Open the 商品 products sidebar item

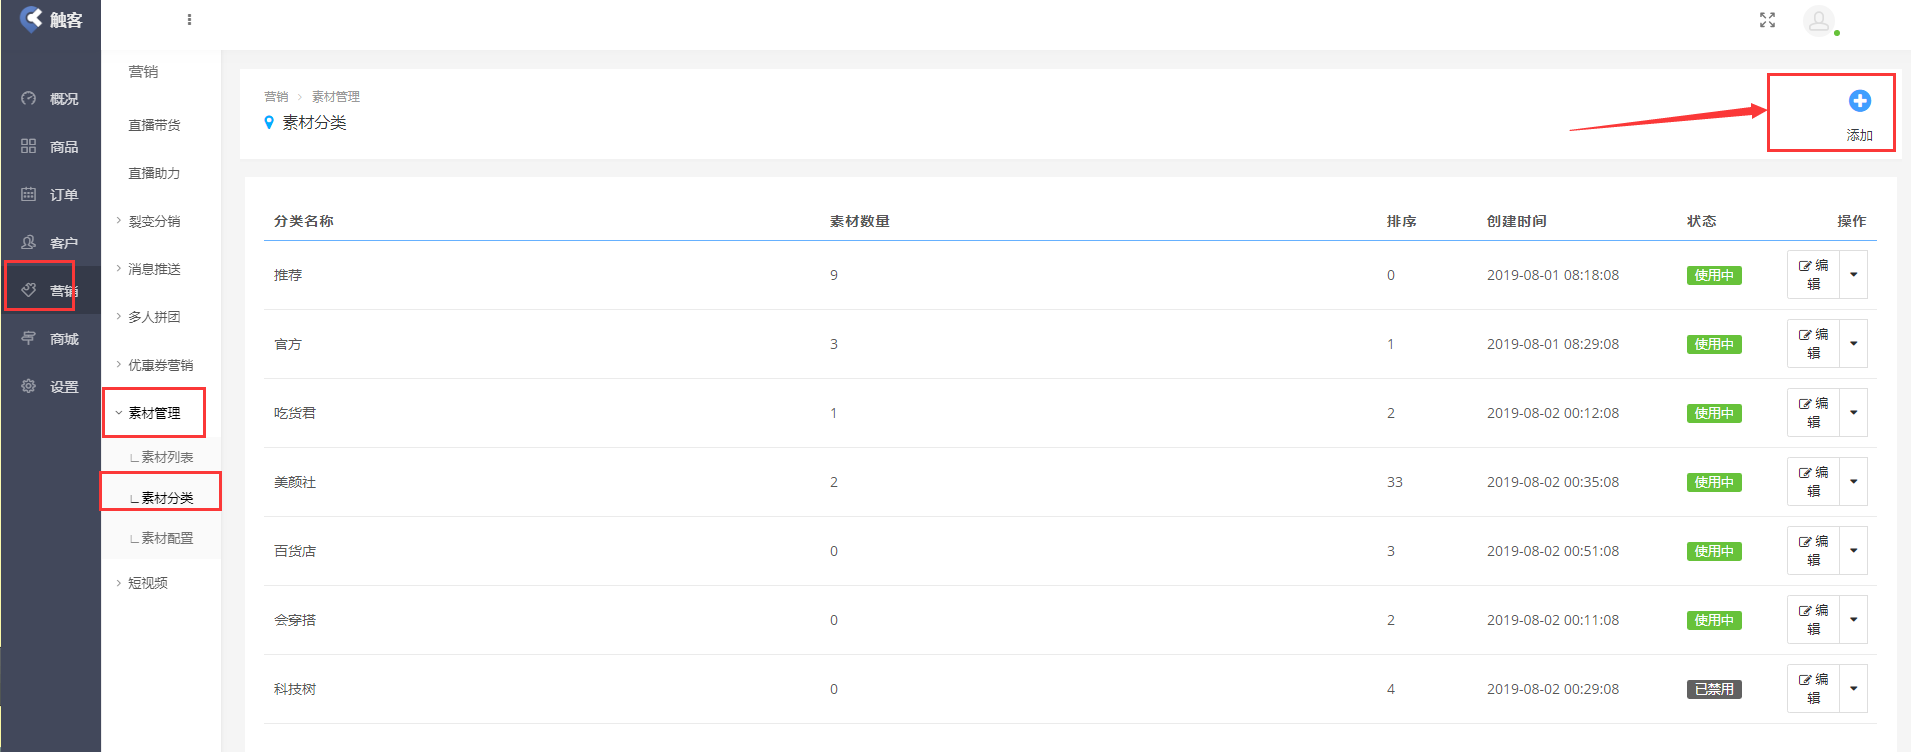[x=50, y=147]
